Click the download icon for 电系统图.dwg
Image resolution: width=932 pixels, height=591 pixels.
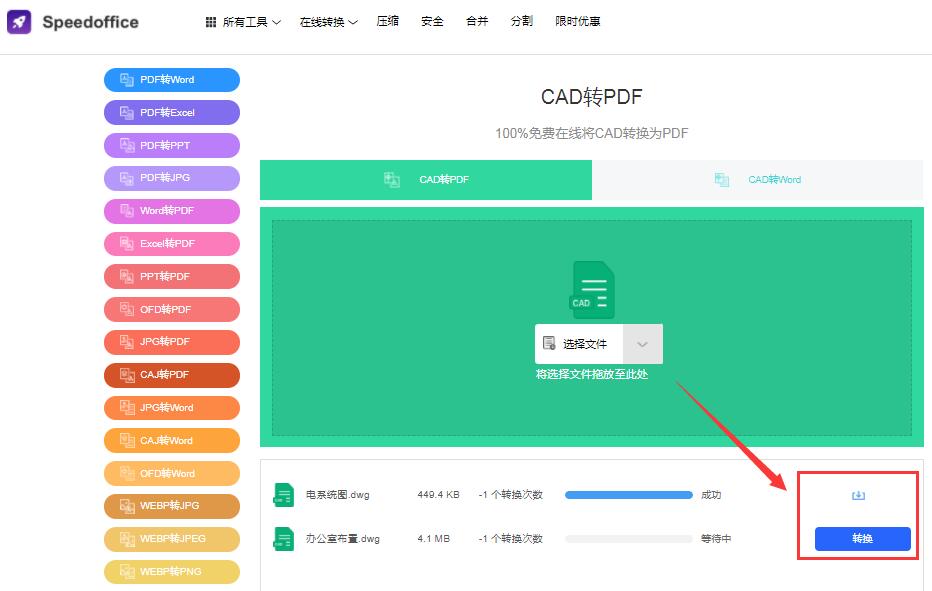pyautogui.click(x=857, y=495)
